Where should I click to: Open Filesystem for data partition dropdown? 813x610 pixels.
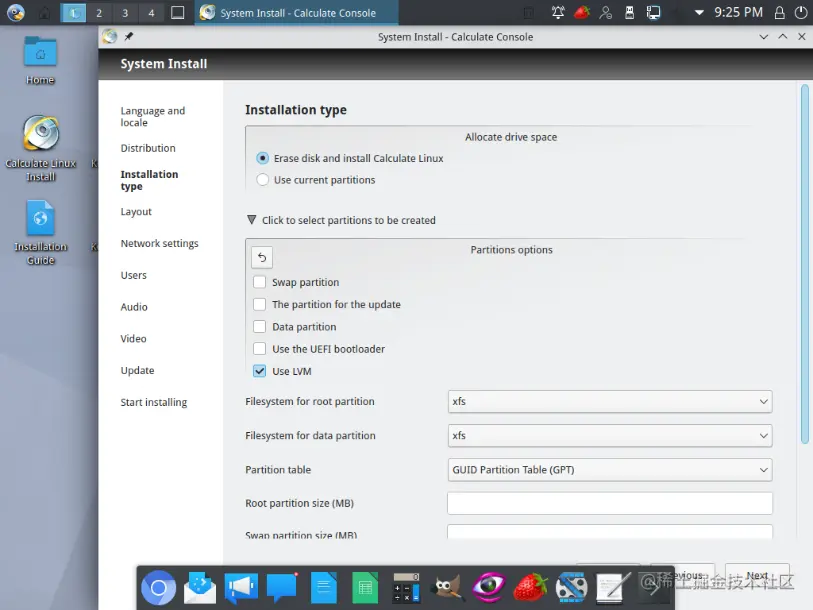pyautogui.click(x=610, y=436)
